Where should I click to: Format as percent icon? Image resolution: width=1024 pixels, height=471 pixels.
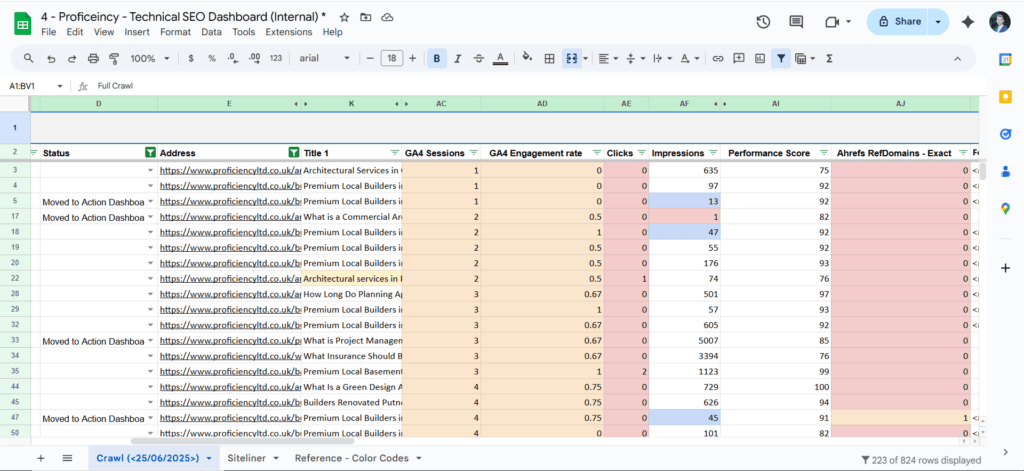click(x=212, y=59)
